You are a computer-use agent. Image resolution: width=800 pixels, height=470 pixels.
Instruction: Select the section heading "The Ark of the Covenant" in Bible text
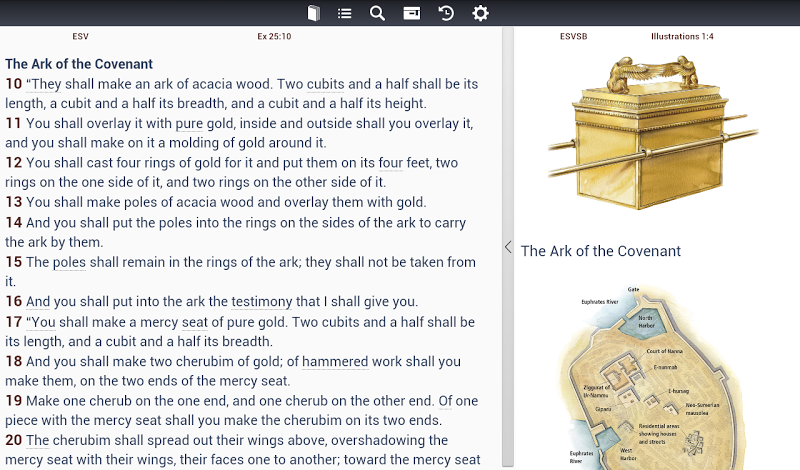click(79, 64)
